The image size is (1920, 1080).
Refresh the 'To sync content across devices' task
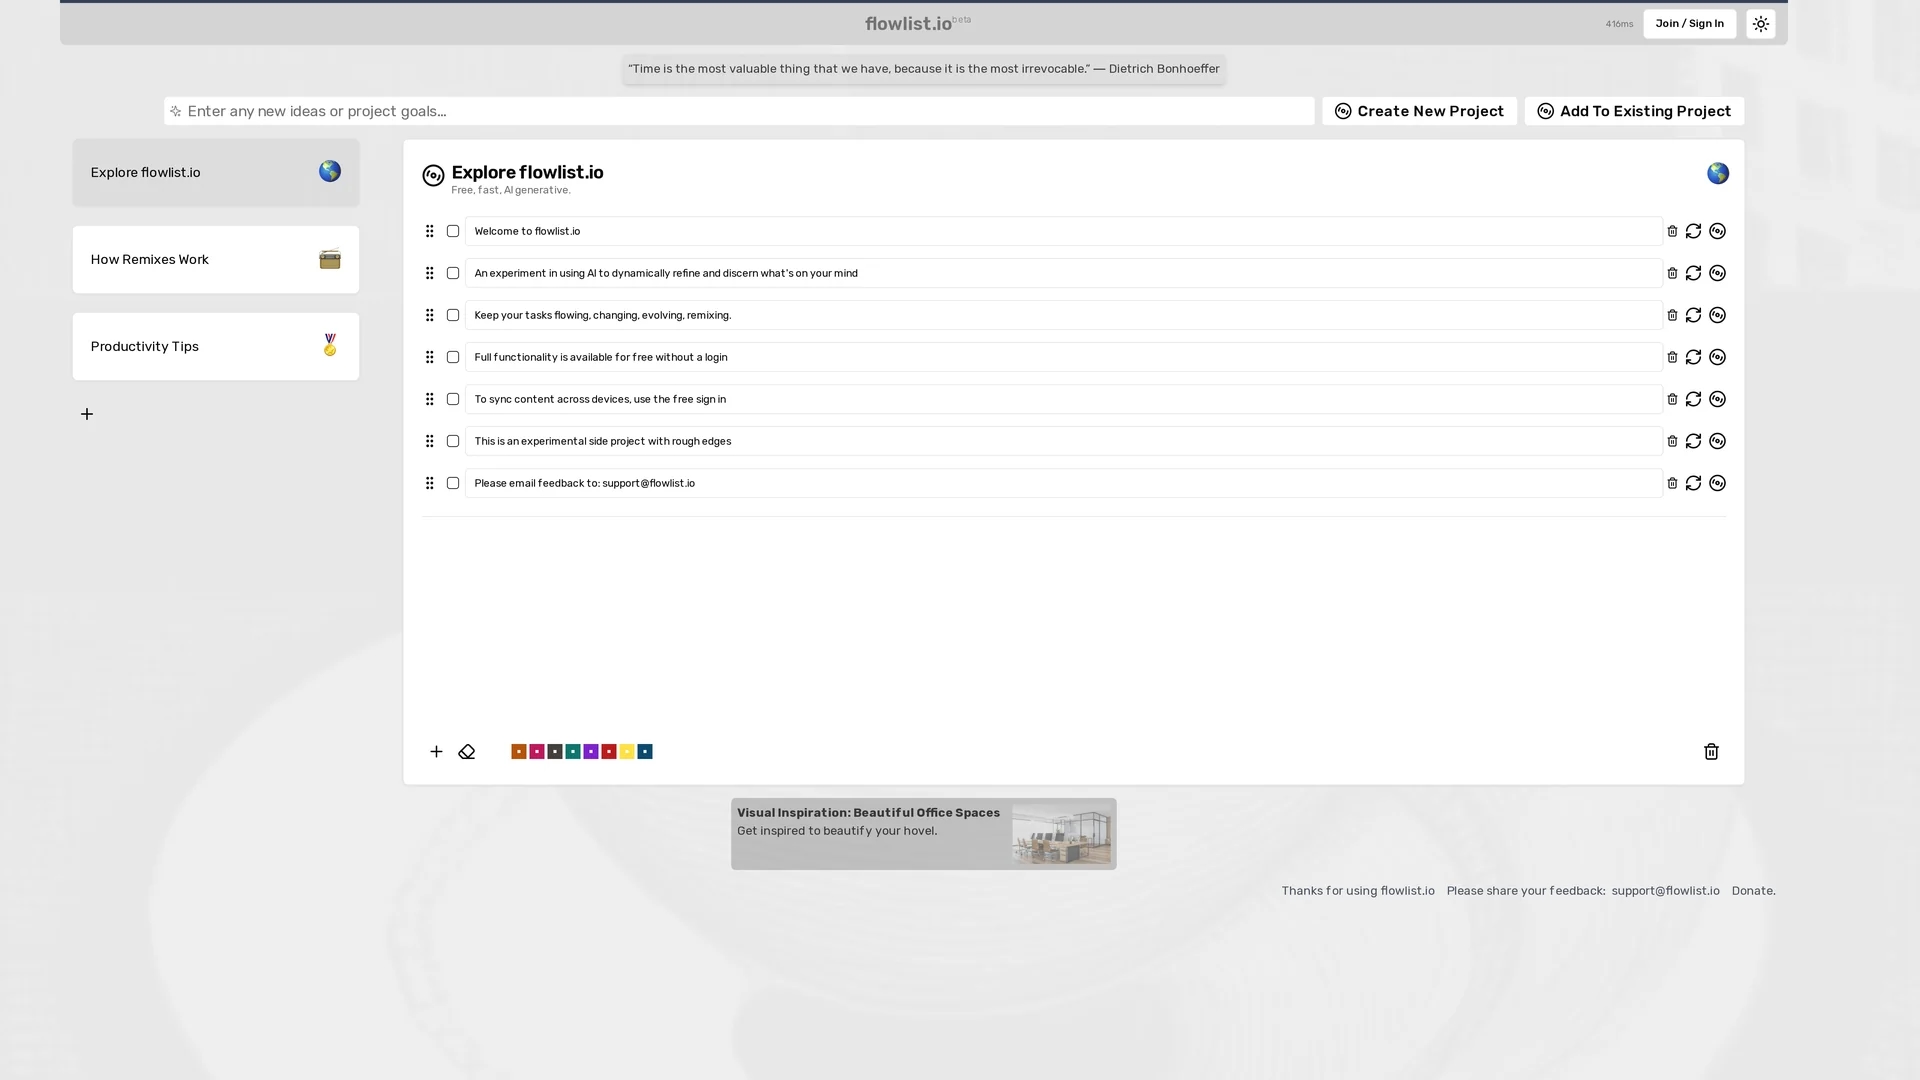coord(1693,399)
